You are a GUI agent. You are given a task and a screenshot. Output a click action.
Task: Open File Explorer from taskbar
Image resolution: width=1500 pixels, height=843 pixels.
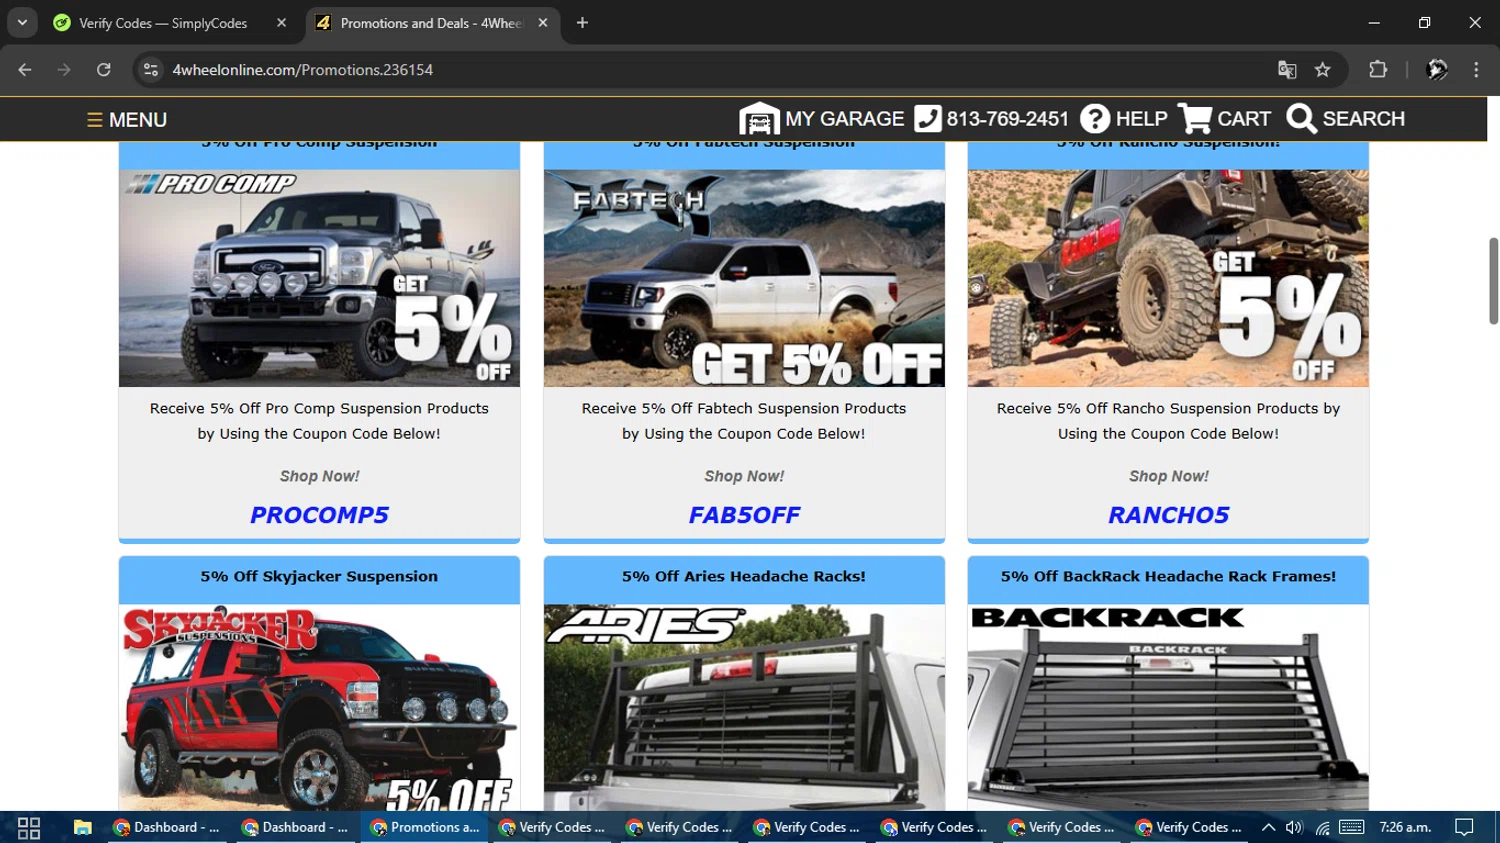[x=82, y=827]
